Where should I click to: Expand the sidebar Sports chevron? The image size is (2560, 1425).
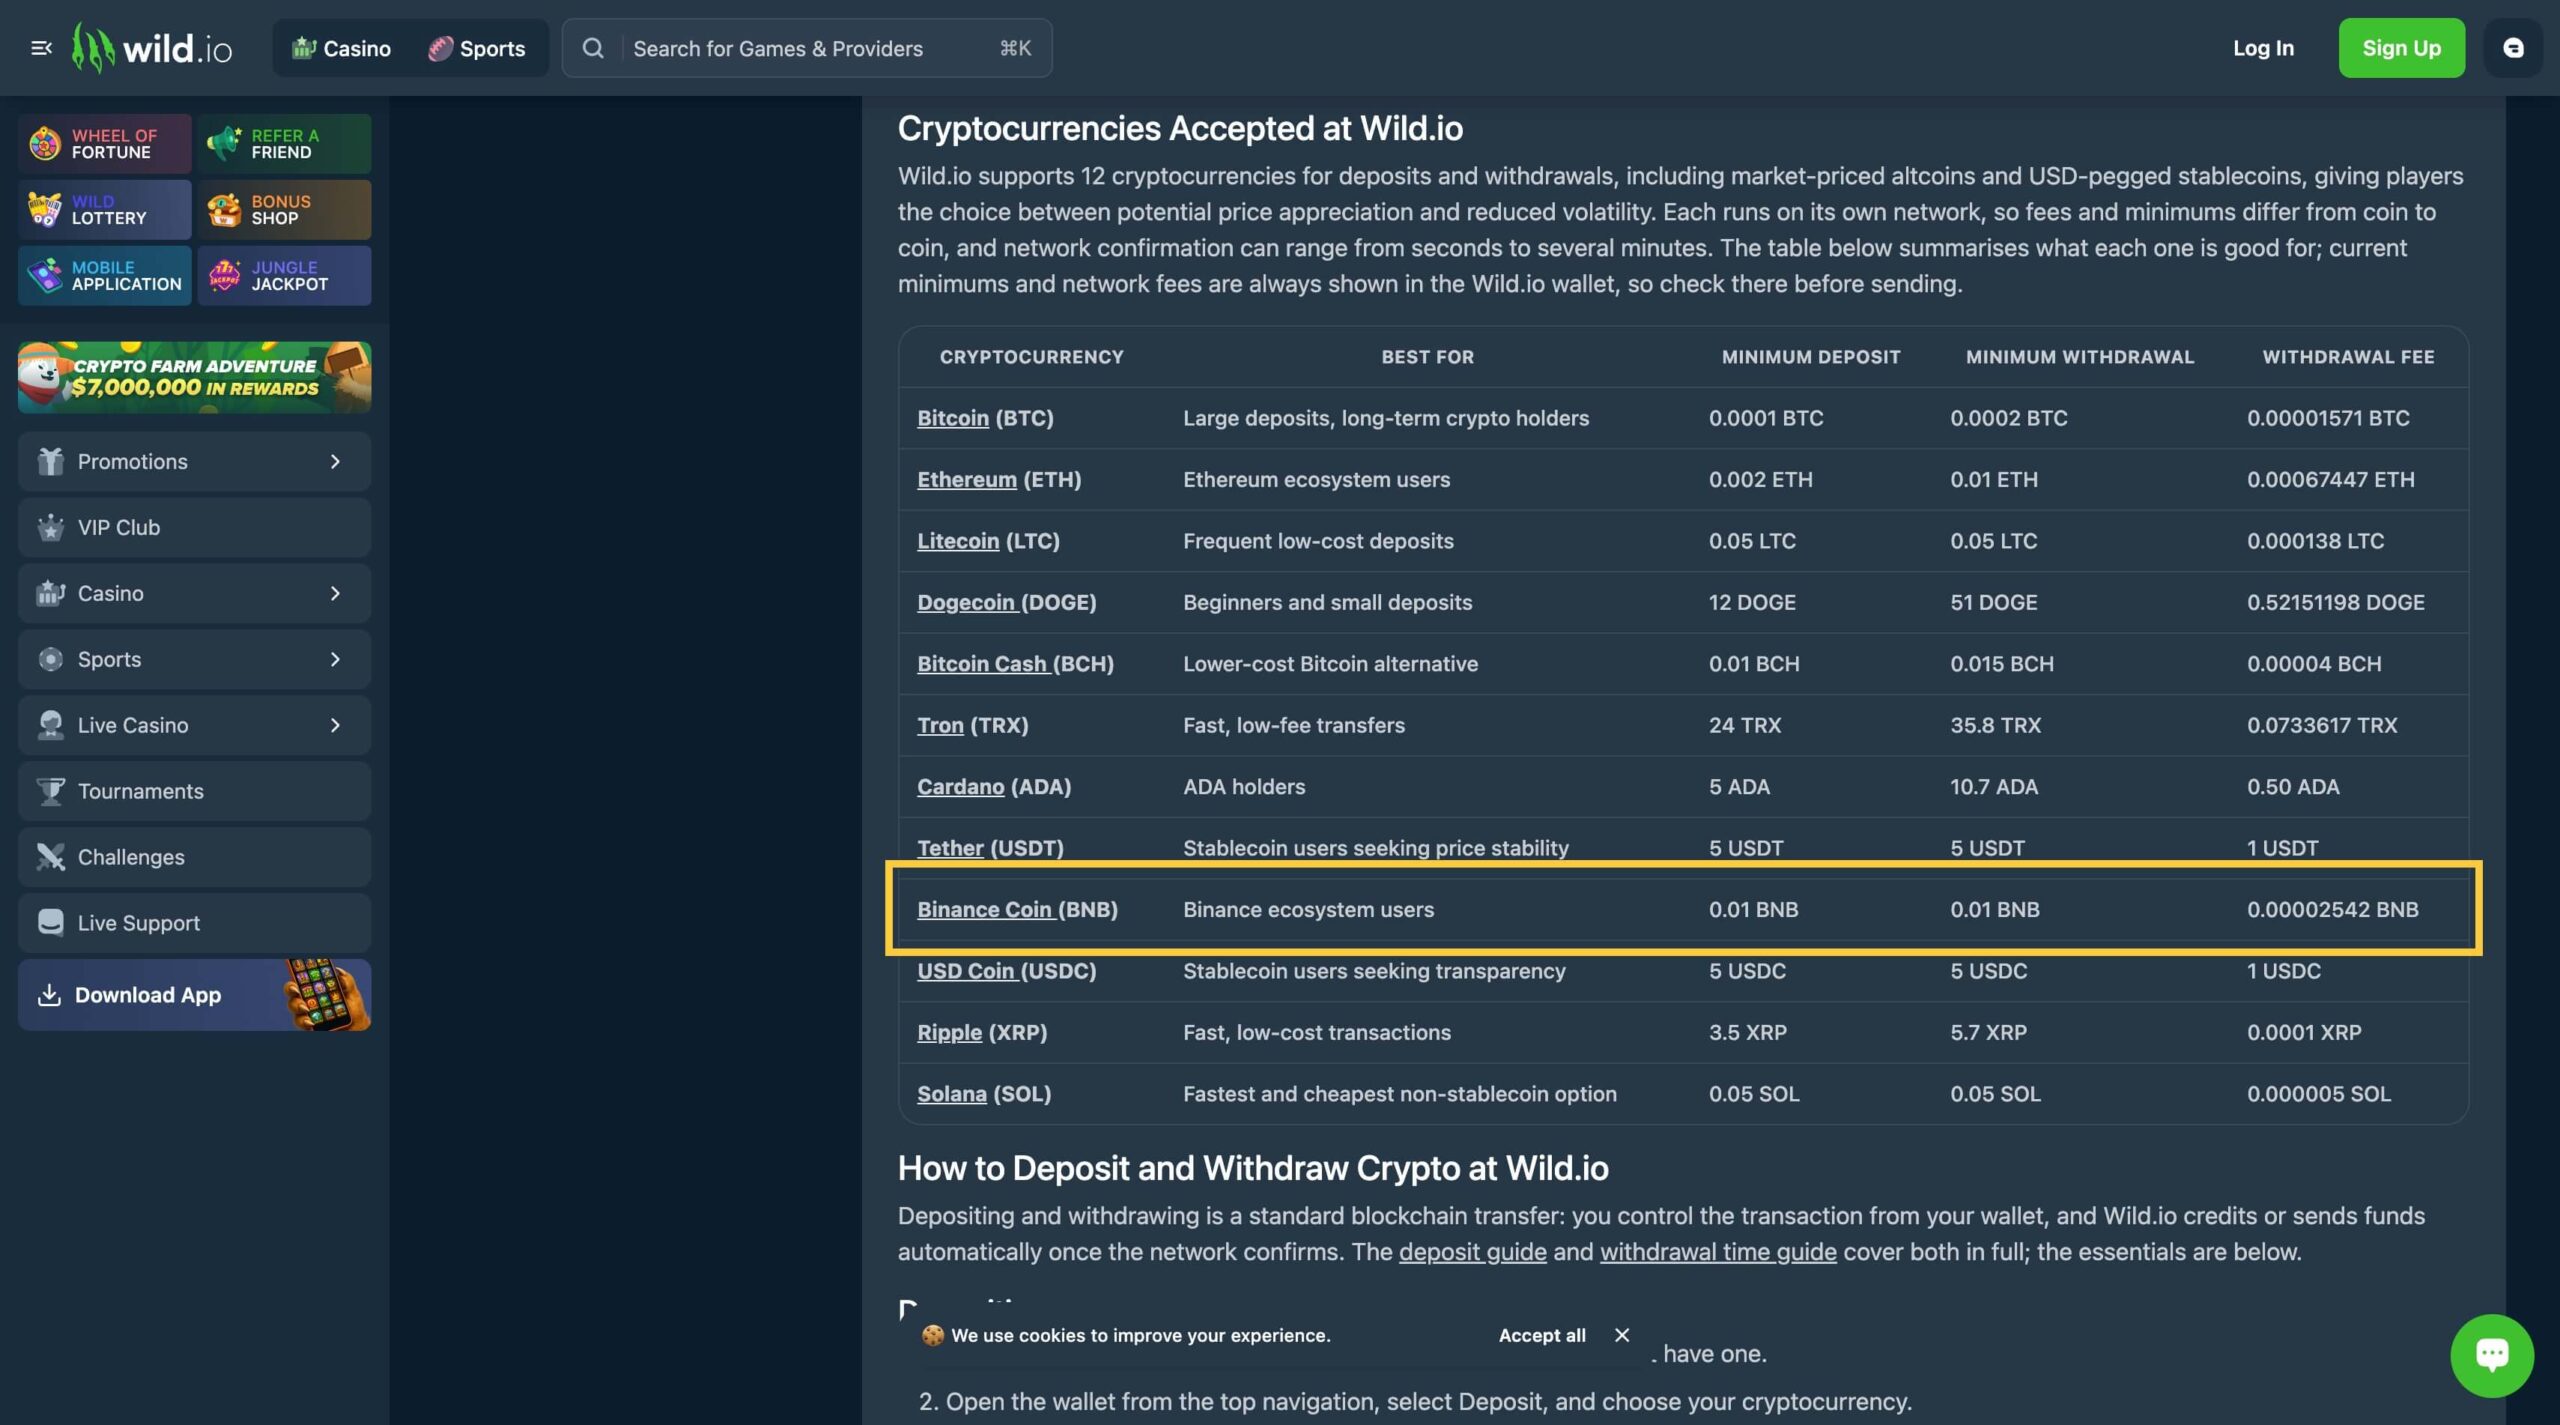tap(335, 660)
